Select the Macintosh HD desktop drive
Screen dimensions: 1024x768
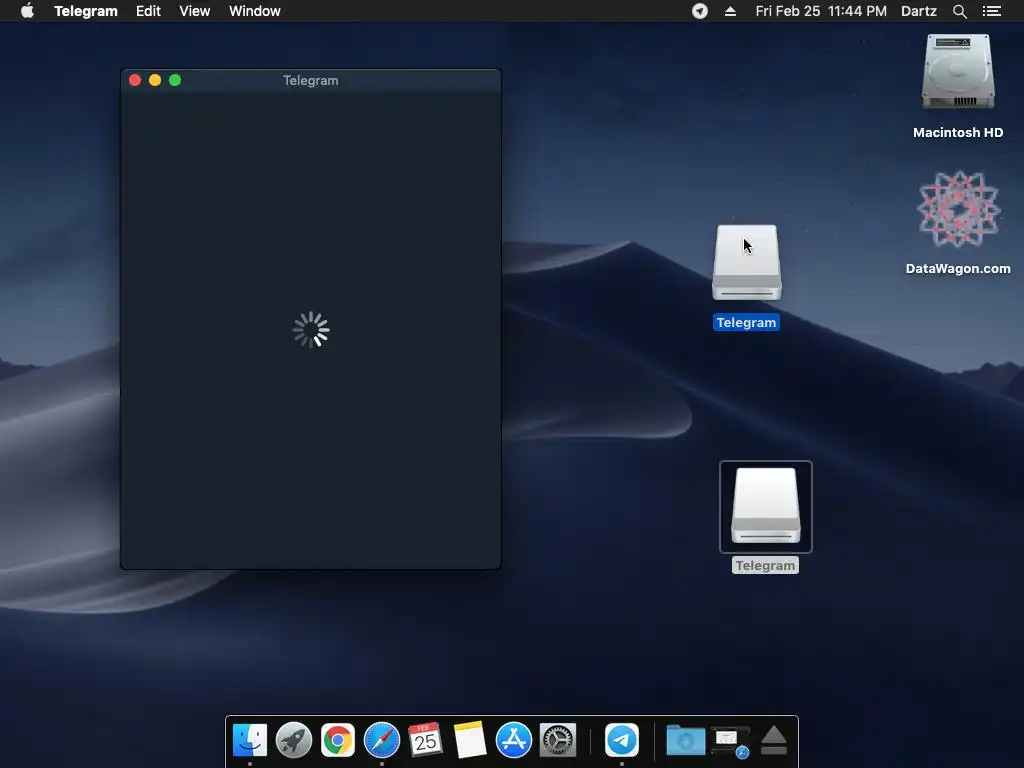point(958,72)
